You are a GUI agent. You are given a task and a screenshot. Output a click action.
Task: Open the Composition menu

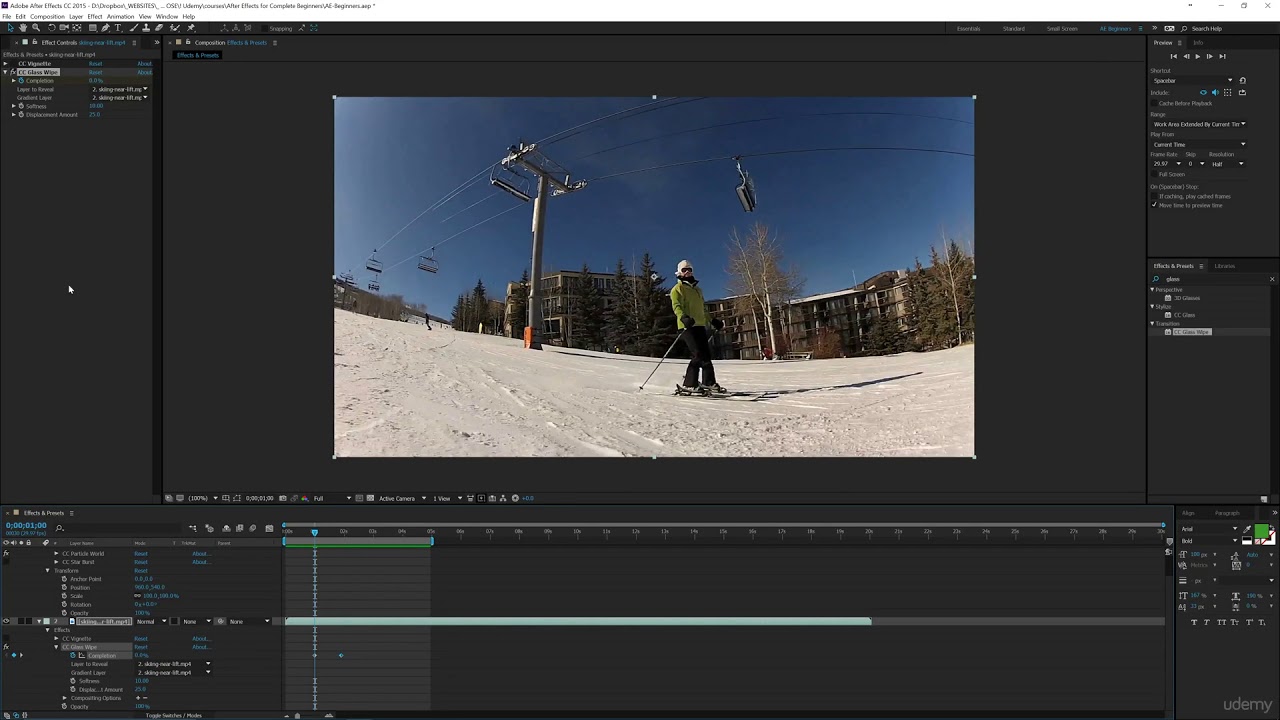click(47, 16)
